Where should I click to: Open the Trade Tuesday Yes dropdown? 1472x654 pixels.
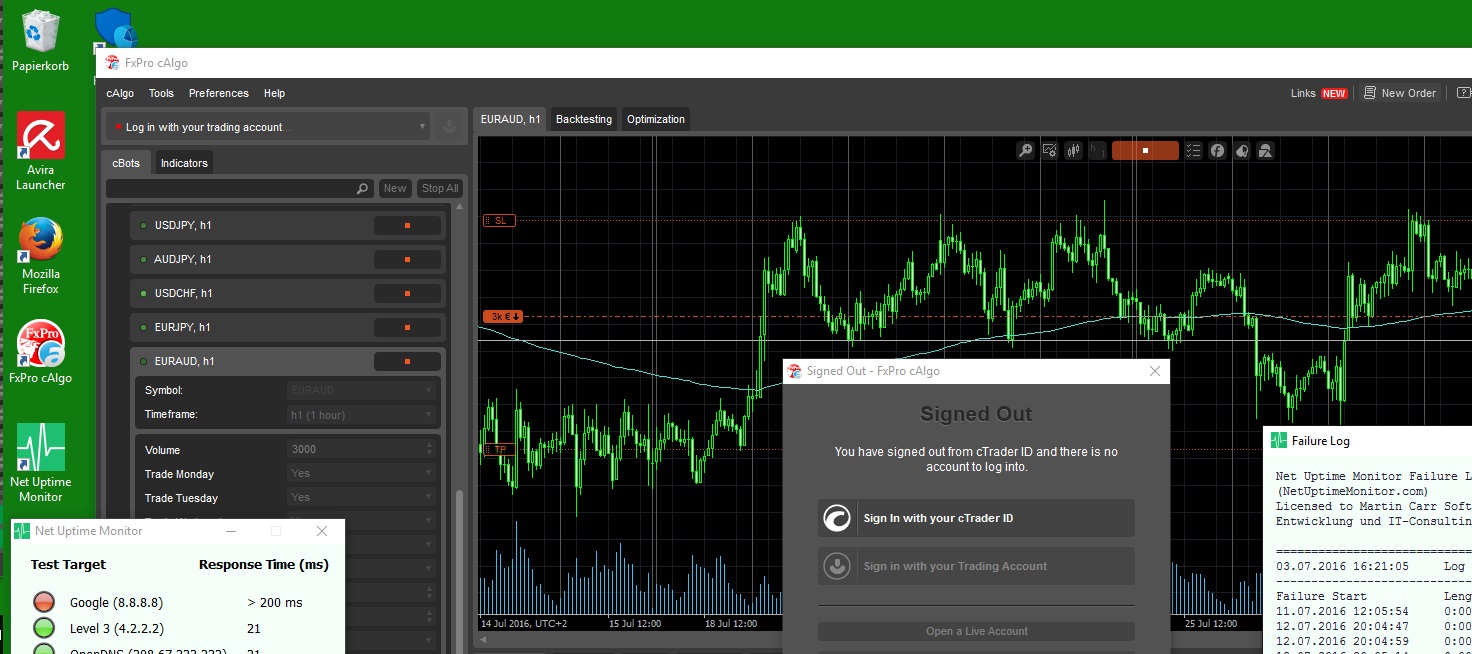pyautogui.click(x=362, y=498)
